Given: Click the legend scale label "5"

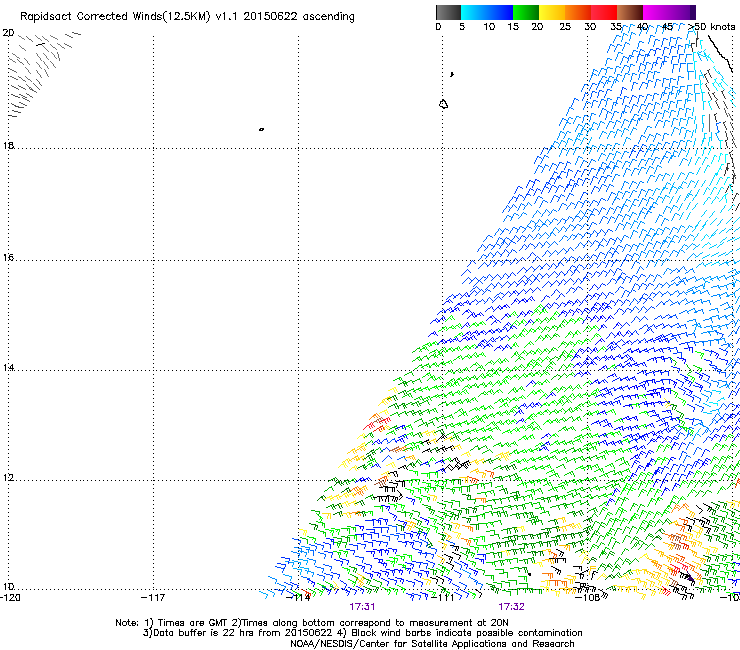Looking at the screenshot, I should 462,27.
